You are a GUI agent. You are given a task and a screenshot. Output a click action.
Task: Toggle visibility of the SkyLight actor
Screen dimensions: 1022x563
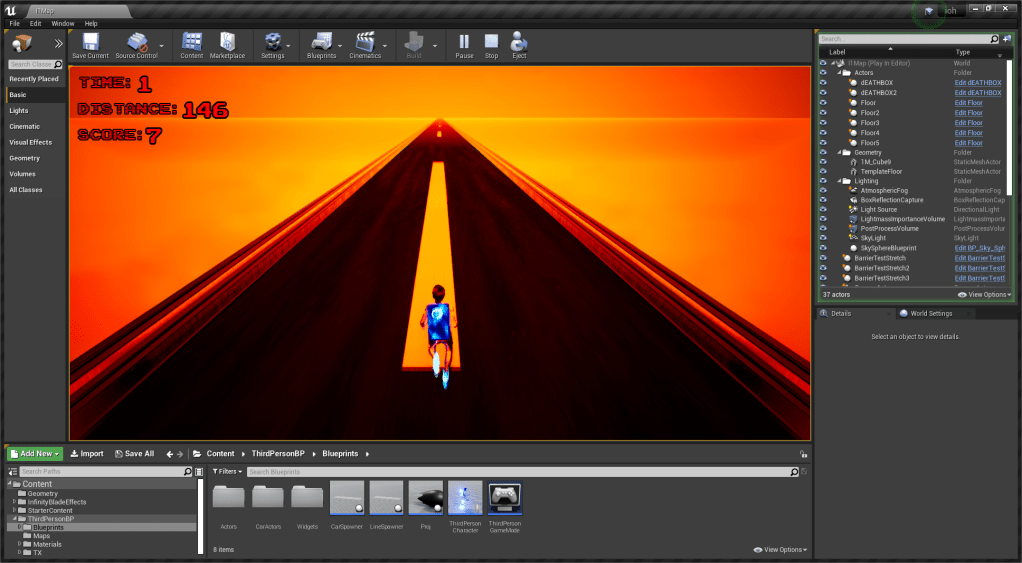pyautogui.click(x=823, y=238)
